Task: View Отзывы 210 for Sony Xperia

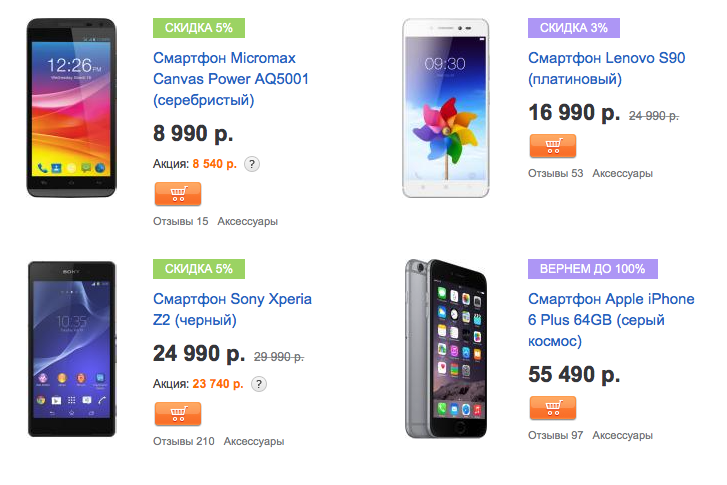Action: click(184, 440)
